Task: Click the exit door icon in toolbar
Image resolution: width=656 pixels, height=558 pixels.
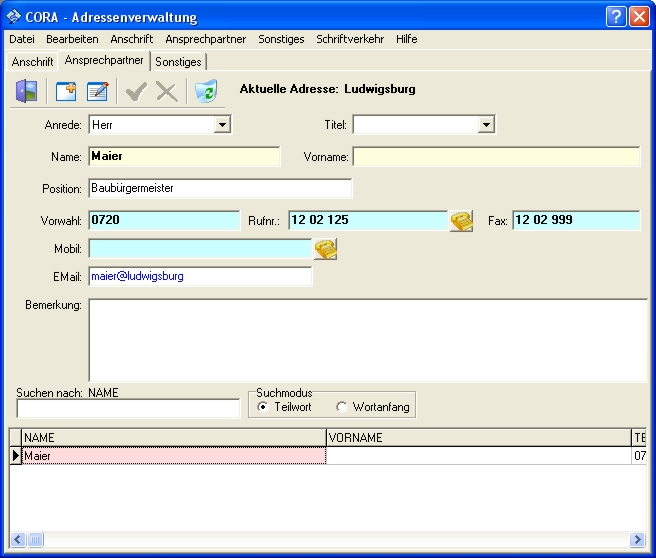Action: [26, 91]
